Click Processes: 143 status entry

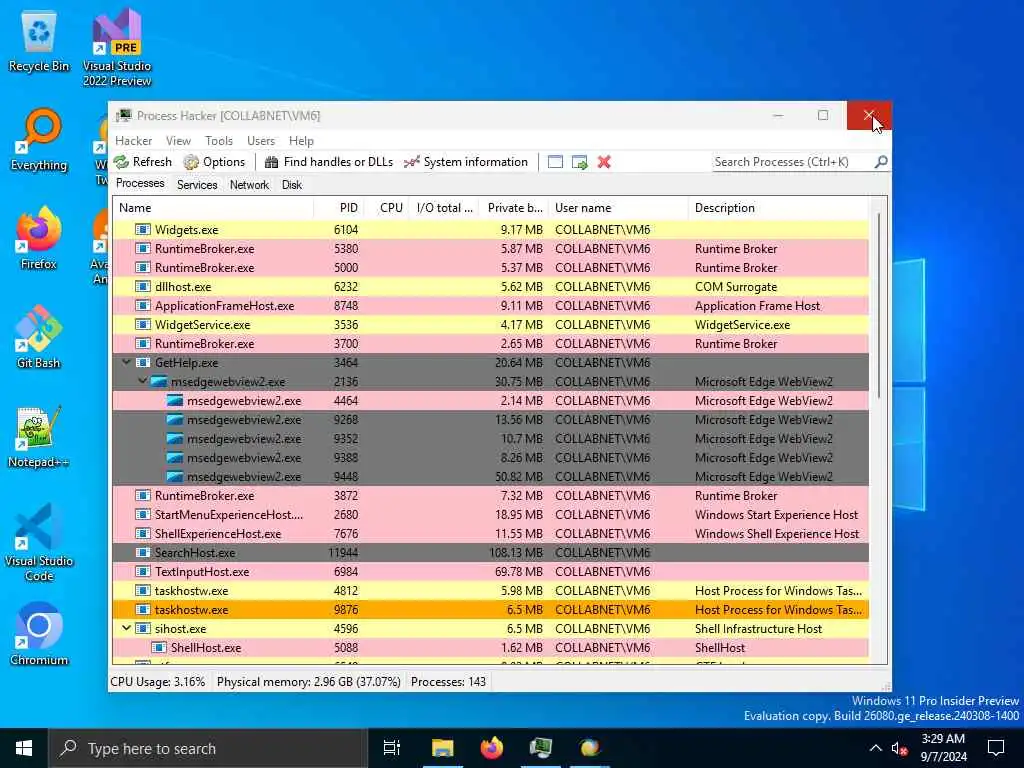click(x=448, y=682)
